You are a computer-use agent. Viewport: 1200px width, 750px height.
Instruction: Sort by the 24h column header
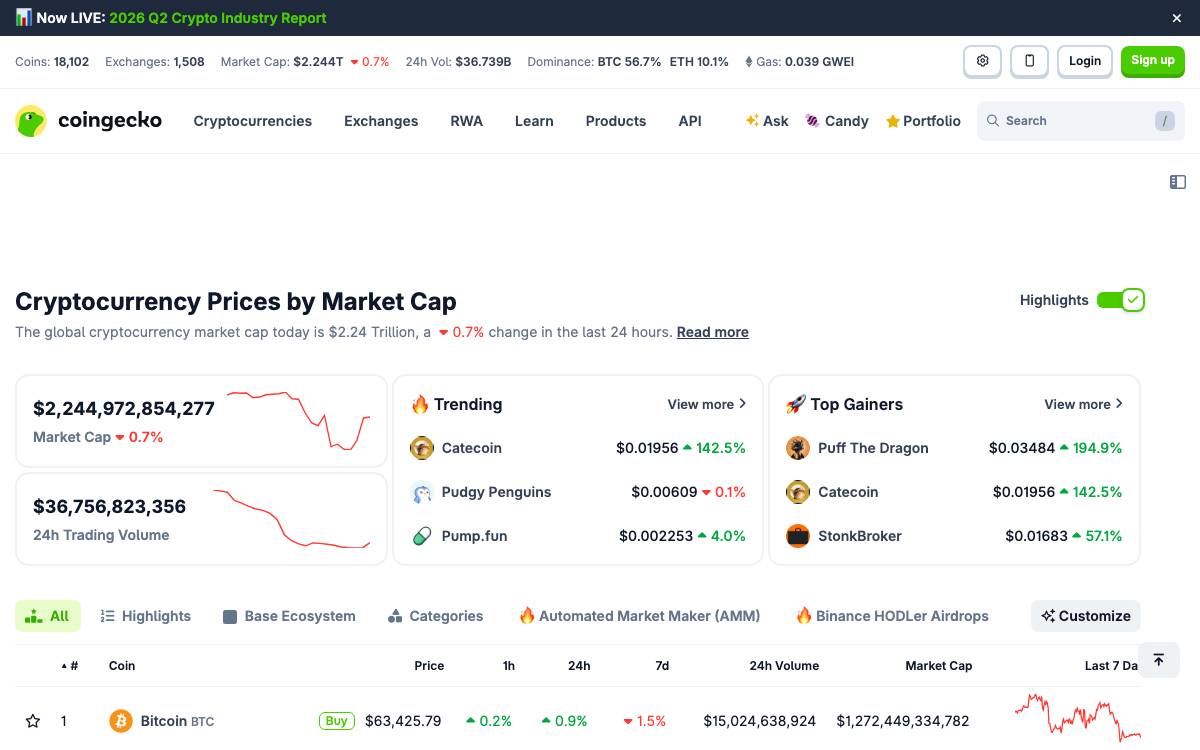(579, 666)
